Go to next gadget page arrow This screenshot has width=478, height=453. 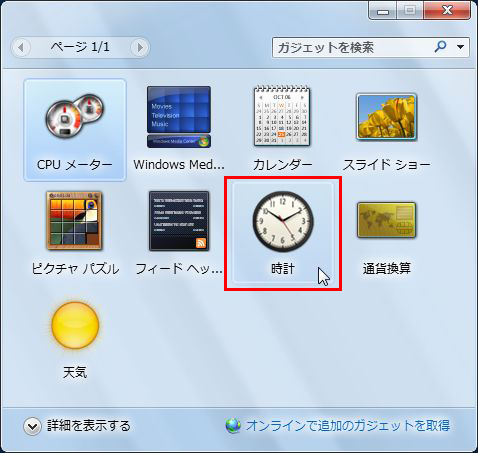click(140, 47)
